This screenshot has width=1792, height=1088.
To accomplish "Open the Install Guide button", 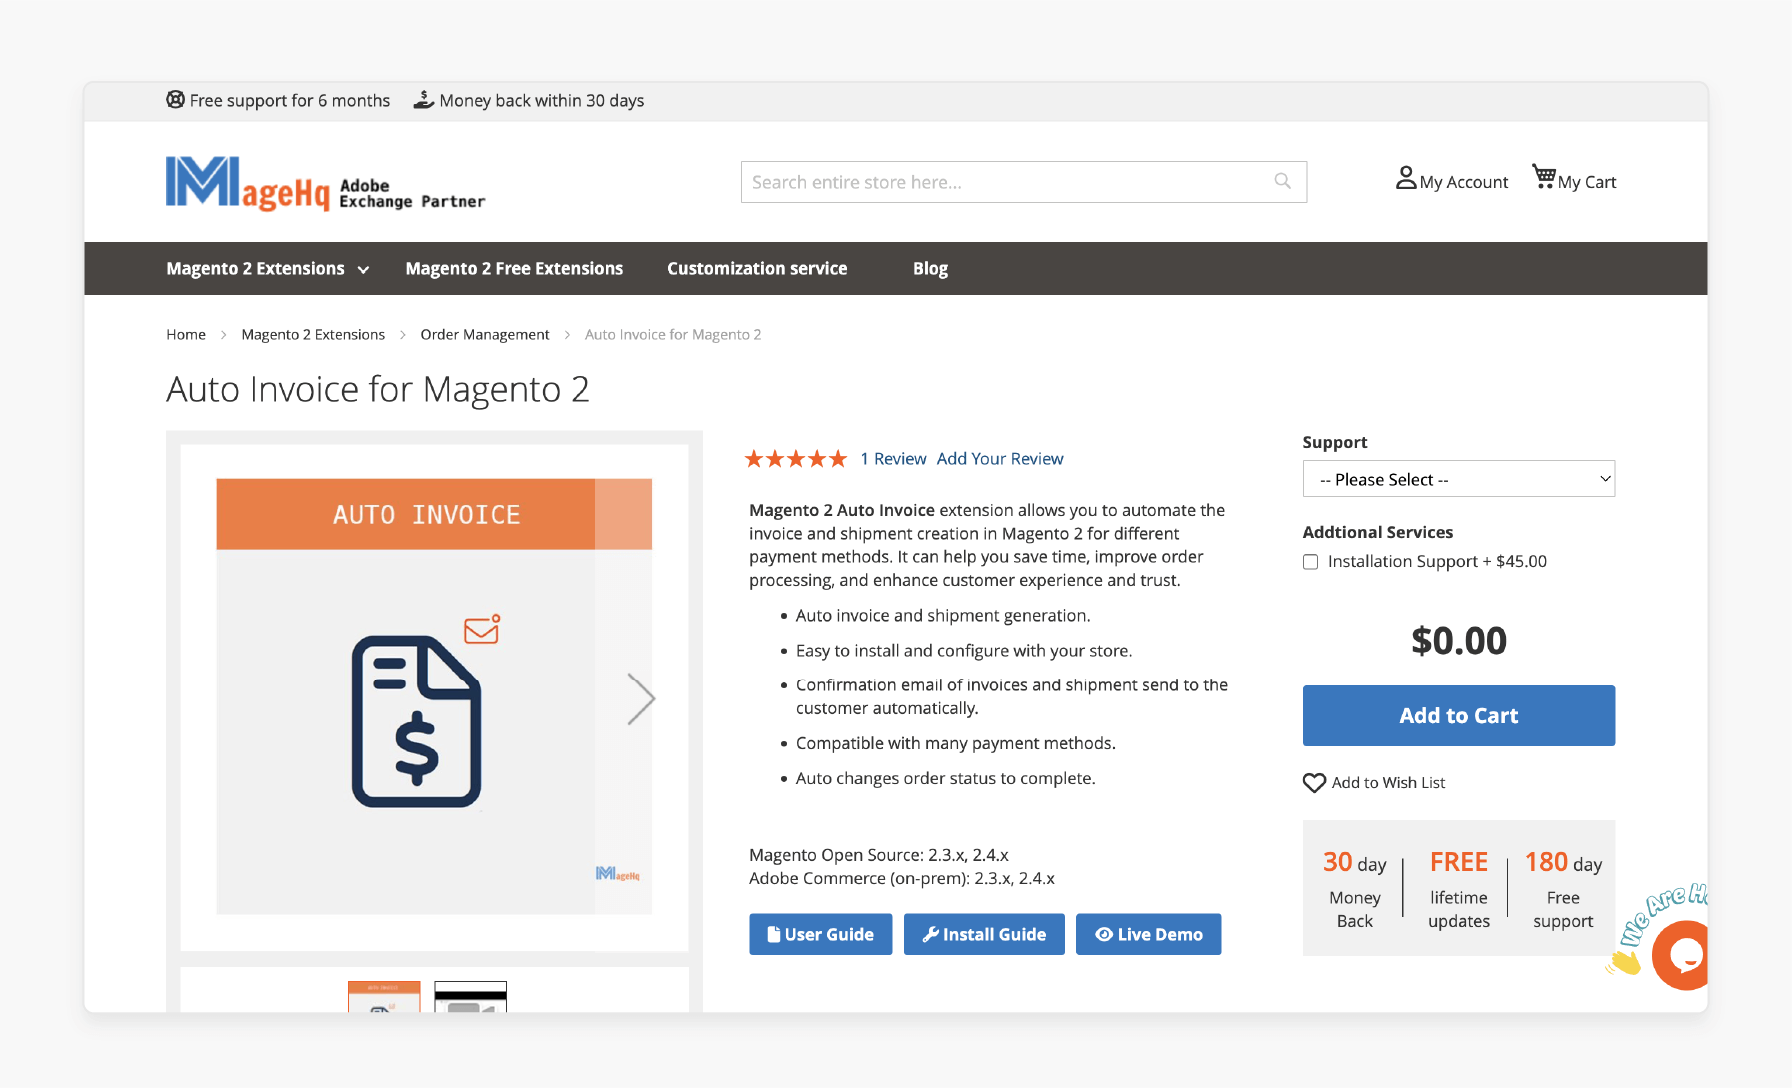I will click(x=984, y=934).
